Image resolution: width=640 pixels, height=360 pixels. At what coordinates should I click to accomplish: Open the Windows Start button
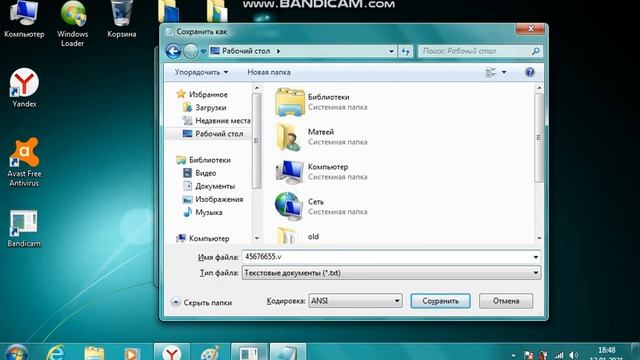[x=17, y=353]
